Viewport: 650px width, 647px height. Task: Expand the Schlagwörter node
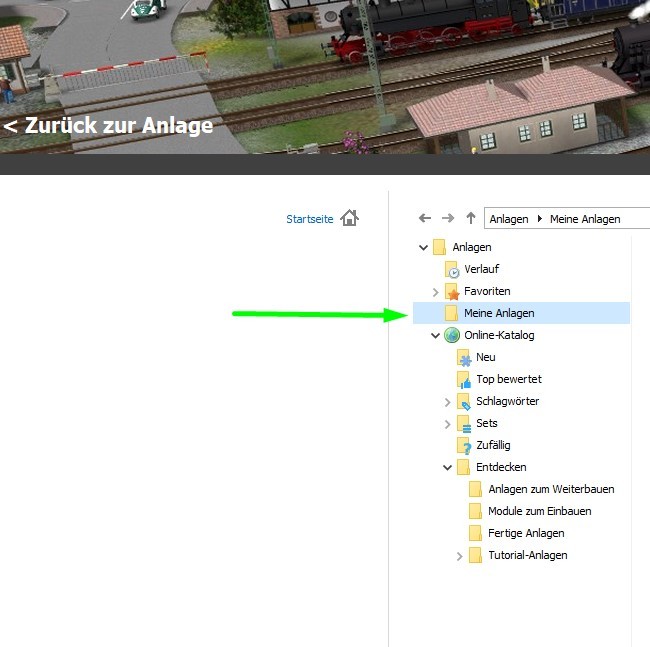(x=447, y=402)
